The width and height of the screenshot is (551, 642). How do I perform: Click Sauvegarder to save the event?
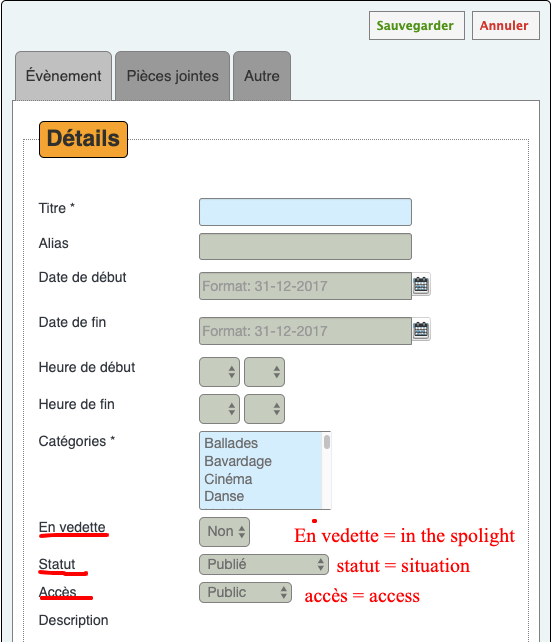pyautogui.click(x=417, y=25)
